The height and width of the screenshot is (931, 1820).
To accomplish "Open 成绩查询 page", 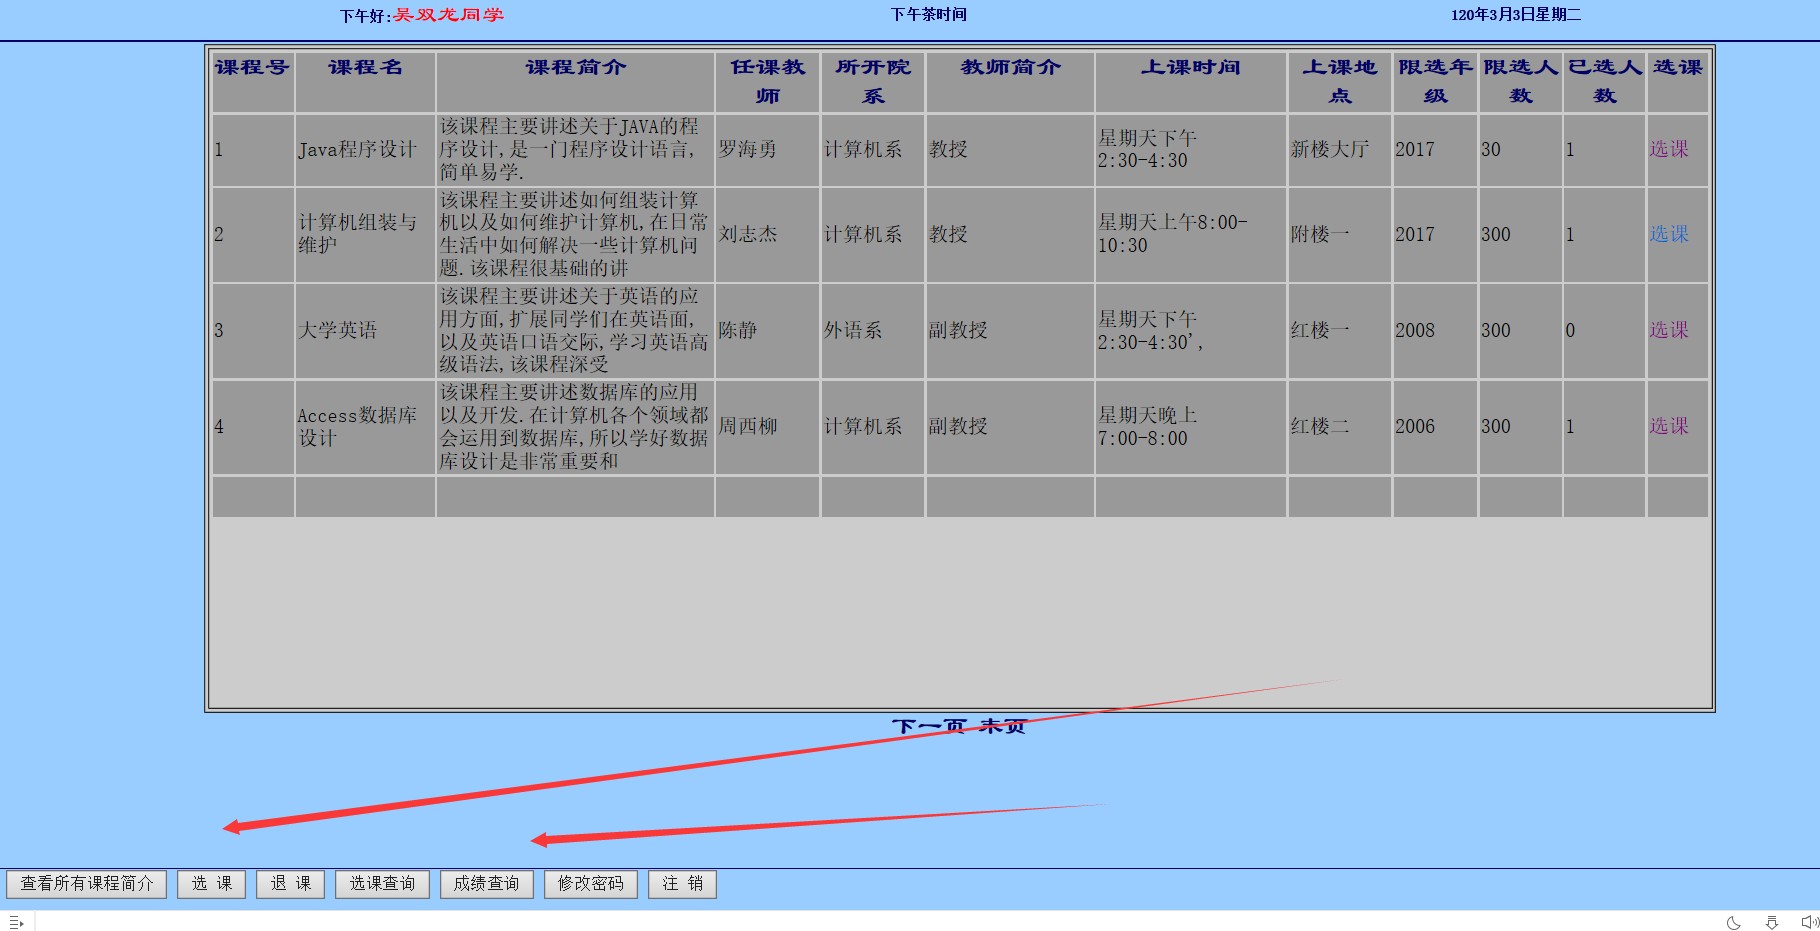I will click(487, 884).
